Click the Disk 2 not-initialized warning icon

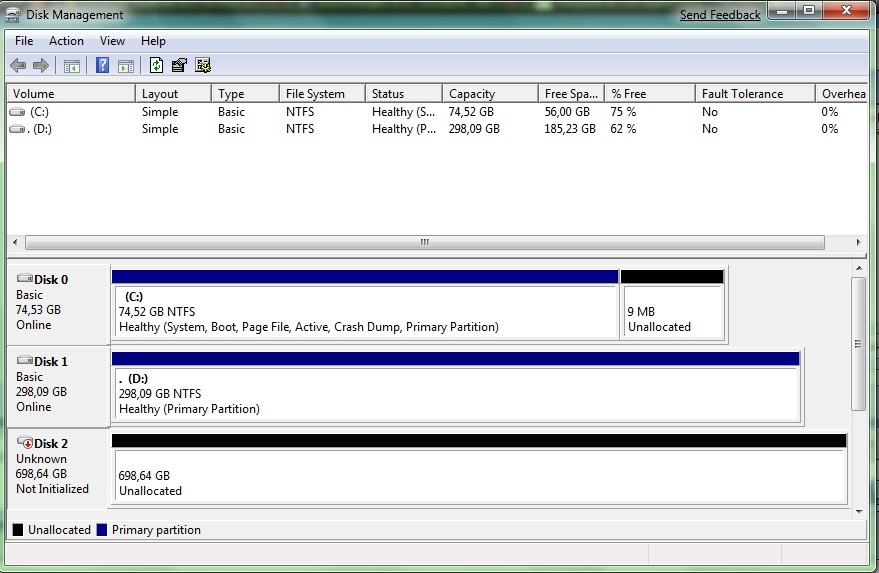(25, 442)
